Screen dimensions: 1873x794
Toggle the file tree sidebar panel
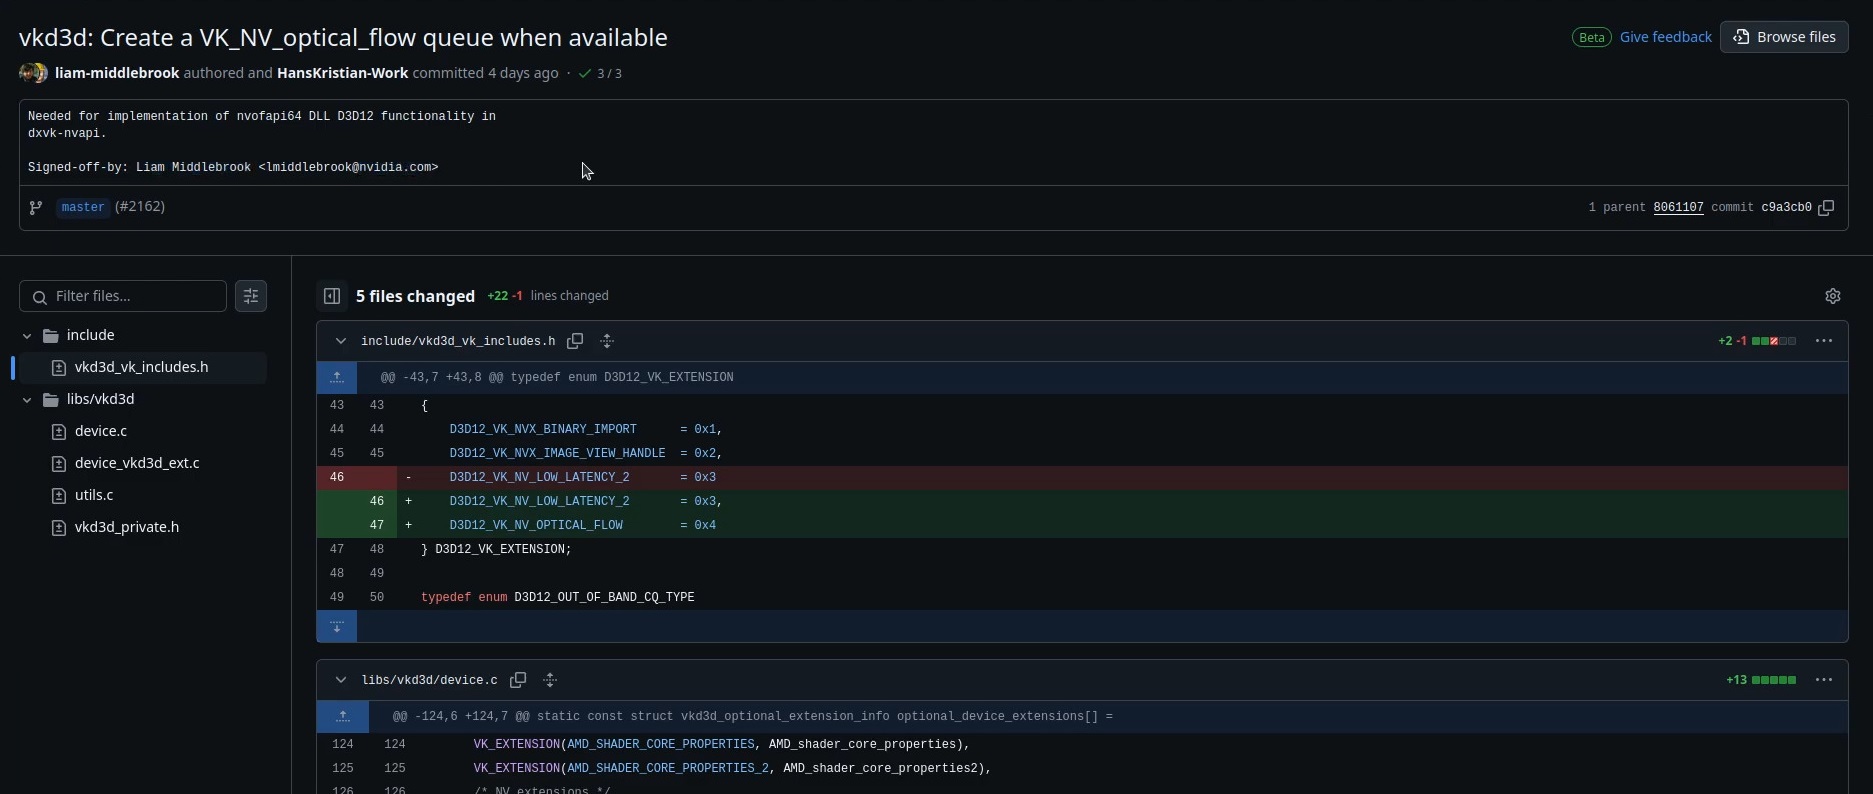(x=332, y=296)
